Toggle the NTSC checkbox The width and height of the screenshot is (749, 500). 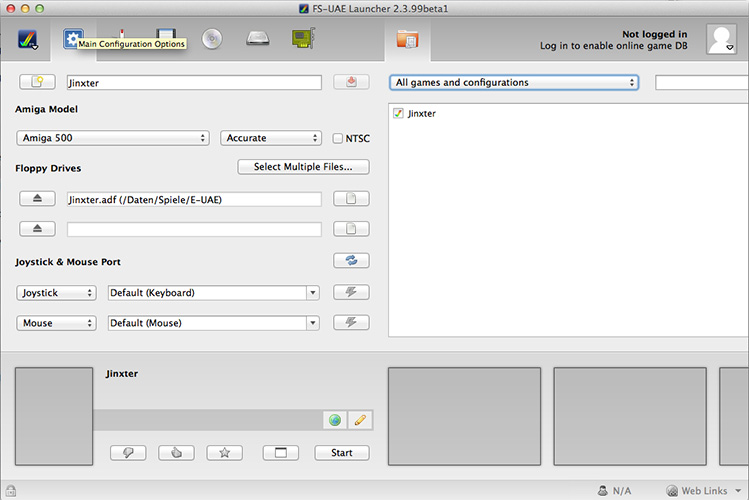click(x=338, y=138)
